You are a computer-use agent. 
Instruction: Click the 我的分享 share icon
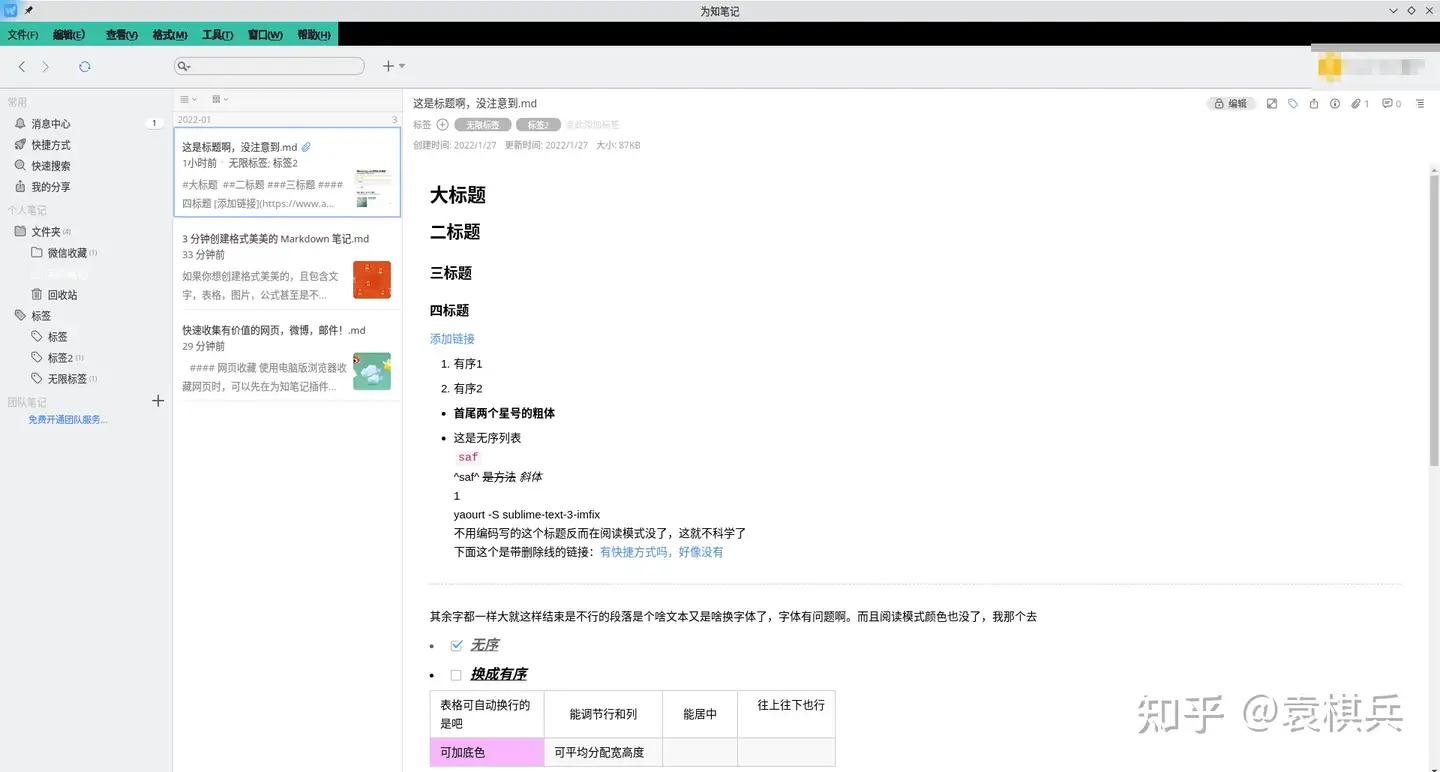click(x=20, y=187)
